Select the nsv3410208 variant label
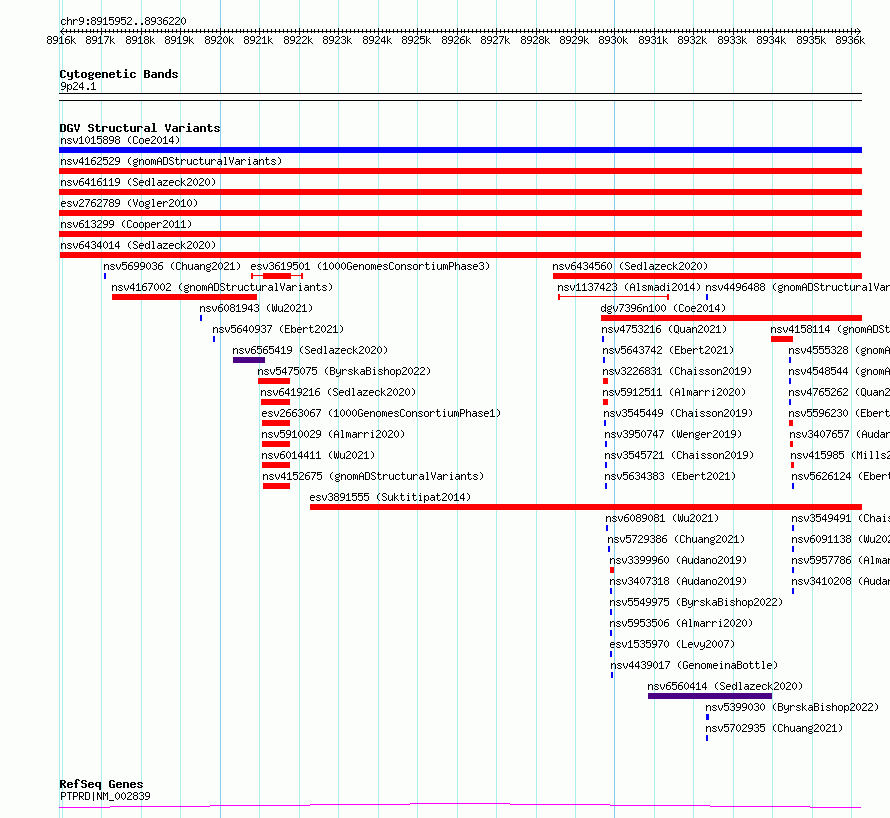 point(841,581)
